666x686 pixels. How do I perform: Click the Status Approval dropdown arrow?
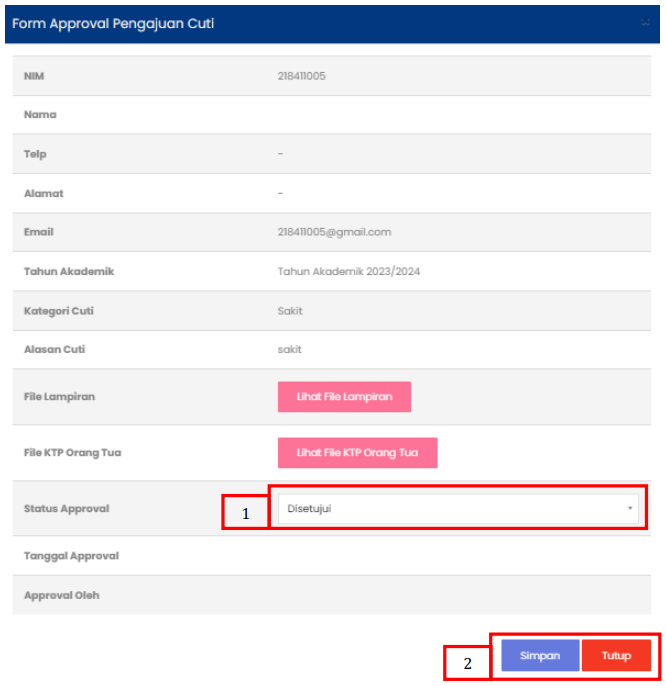click(630, 508)
